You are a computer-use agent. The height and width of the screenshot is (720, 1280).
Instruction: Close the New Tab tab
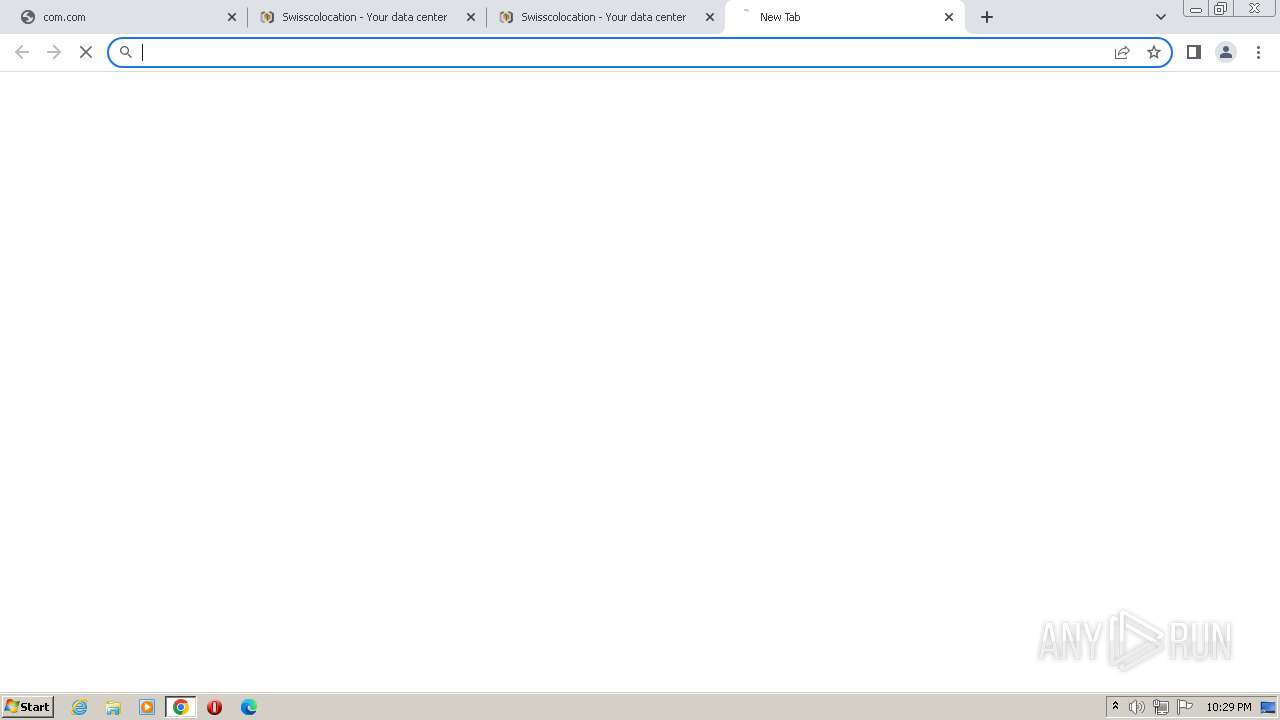(x=949, y=17)
